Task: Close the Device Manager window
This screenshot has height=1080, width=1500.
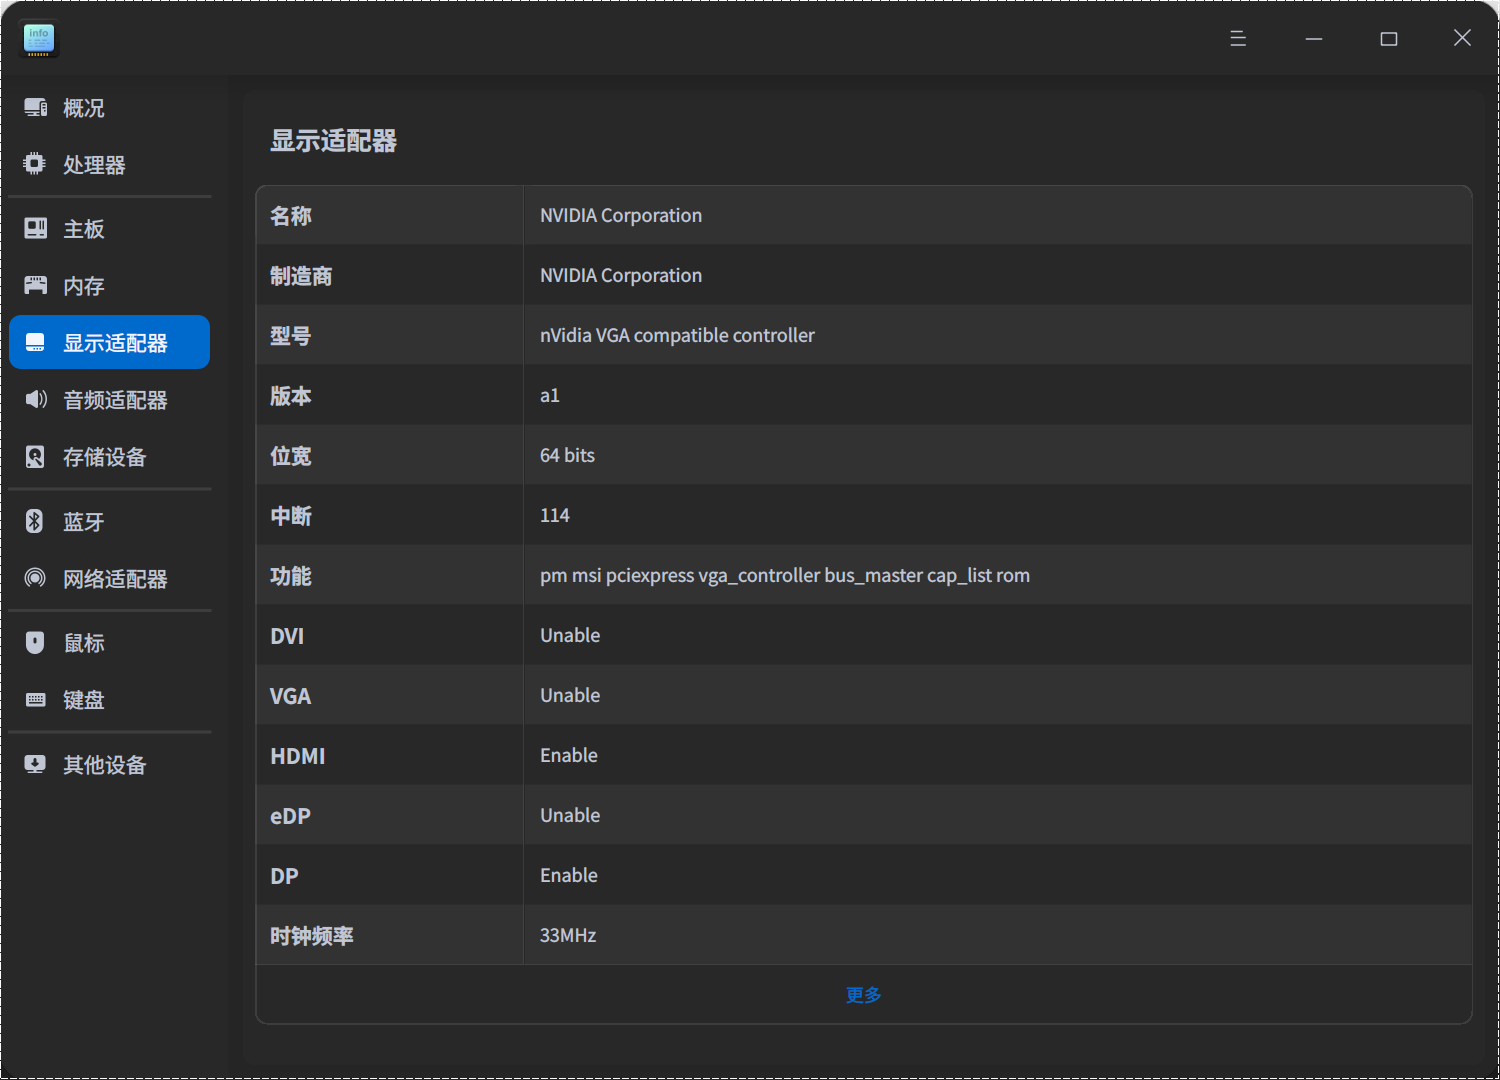Action: [1462, 38]
